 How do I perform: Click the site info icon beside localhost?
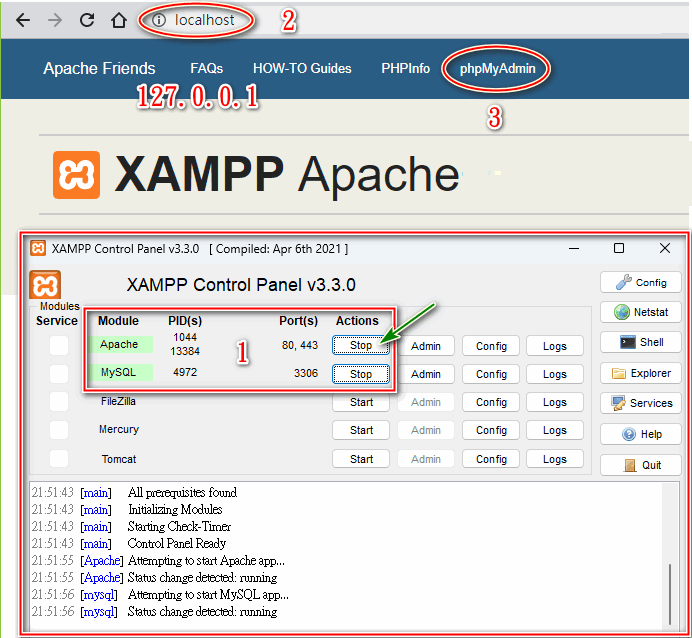(158, 20)
